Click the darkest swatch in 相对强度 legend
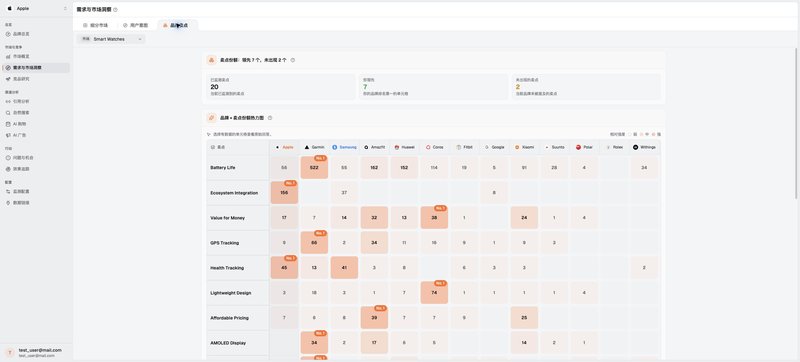 pos(654,134)
